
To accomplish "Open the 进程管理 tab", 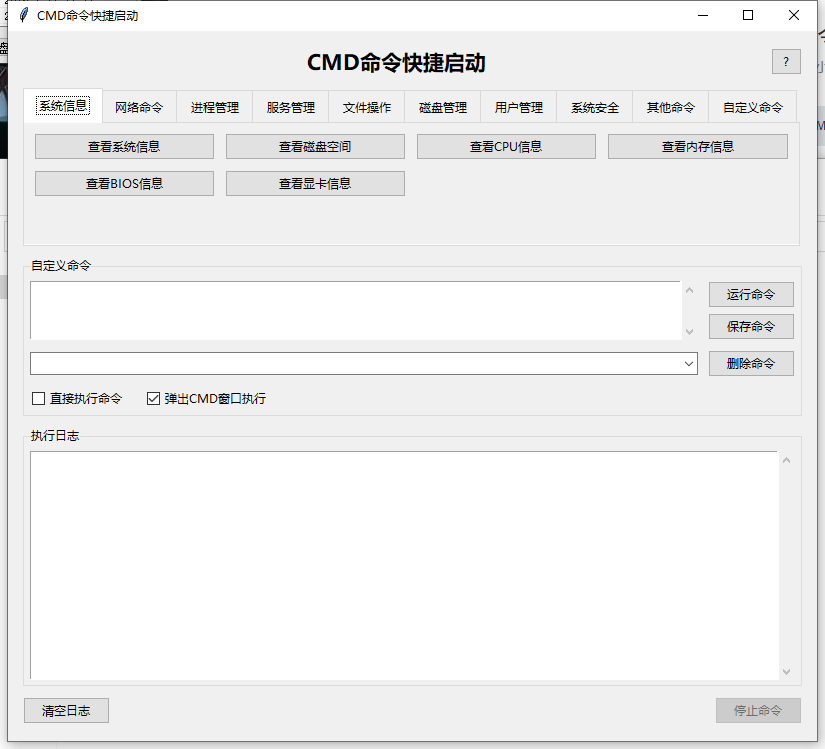I will [214, 105].
